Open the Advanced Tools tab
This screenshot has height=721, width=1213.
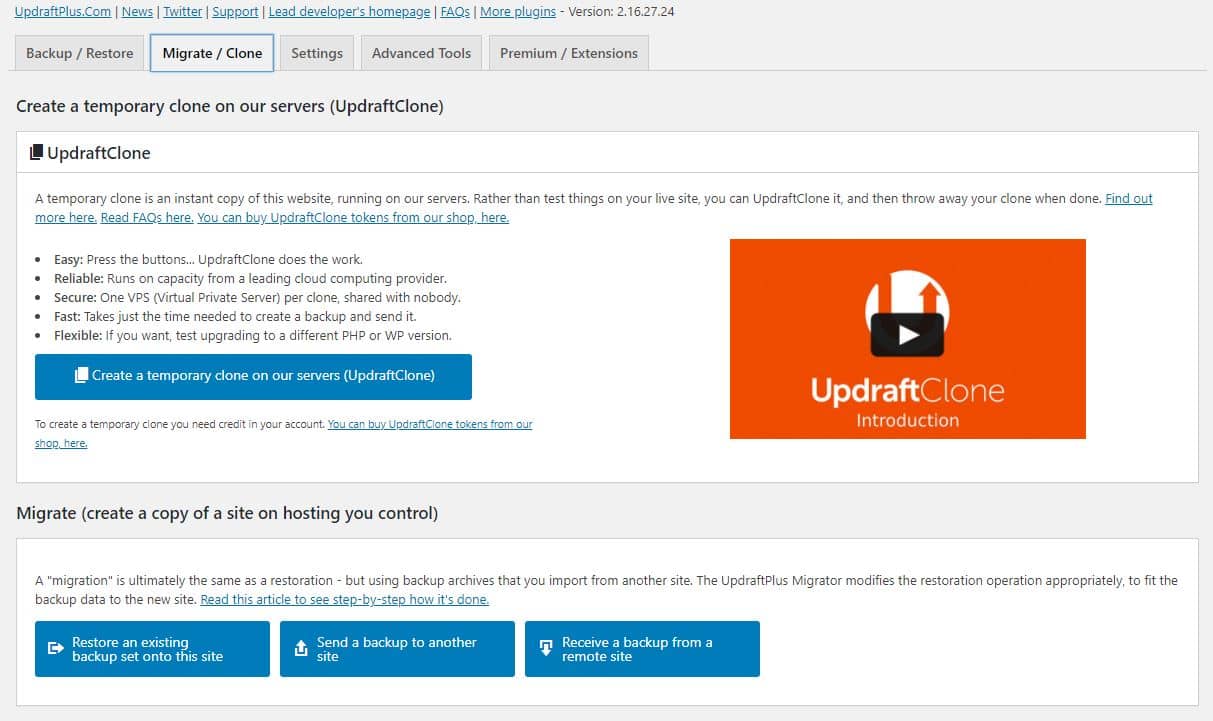pos(421,53)
